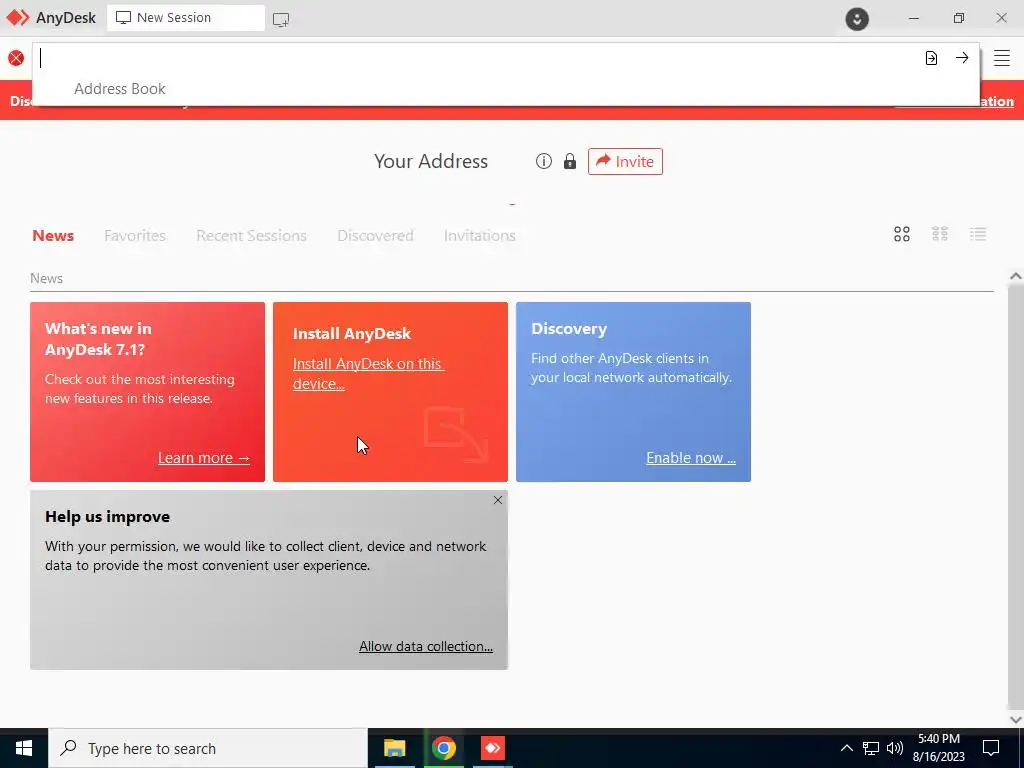1024x768 pixels.
Task: Select the New Session tab
Action: click(186, 18)
